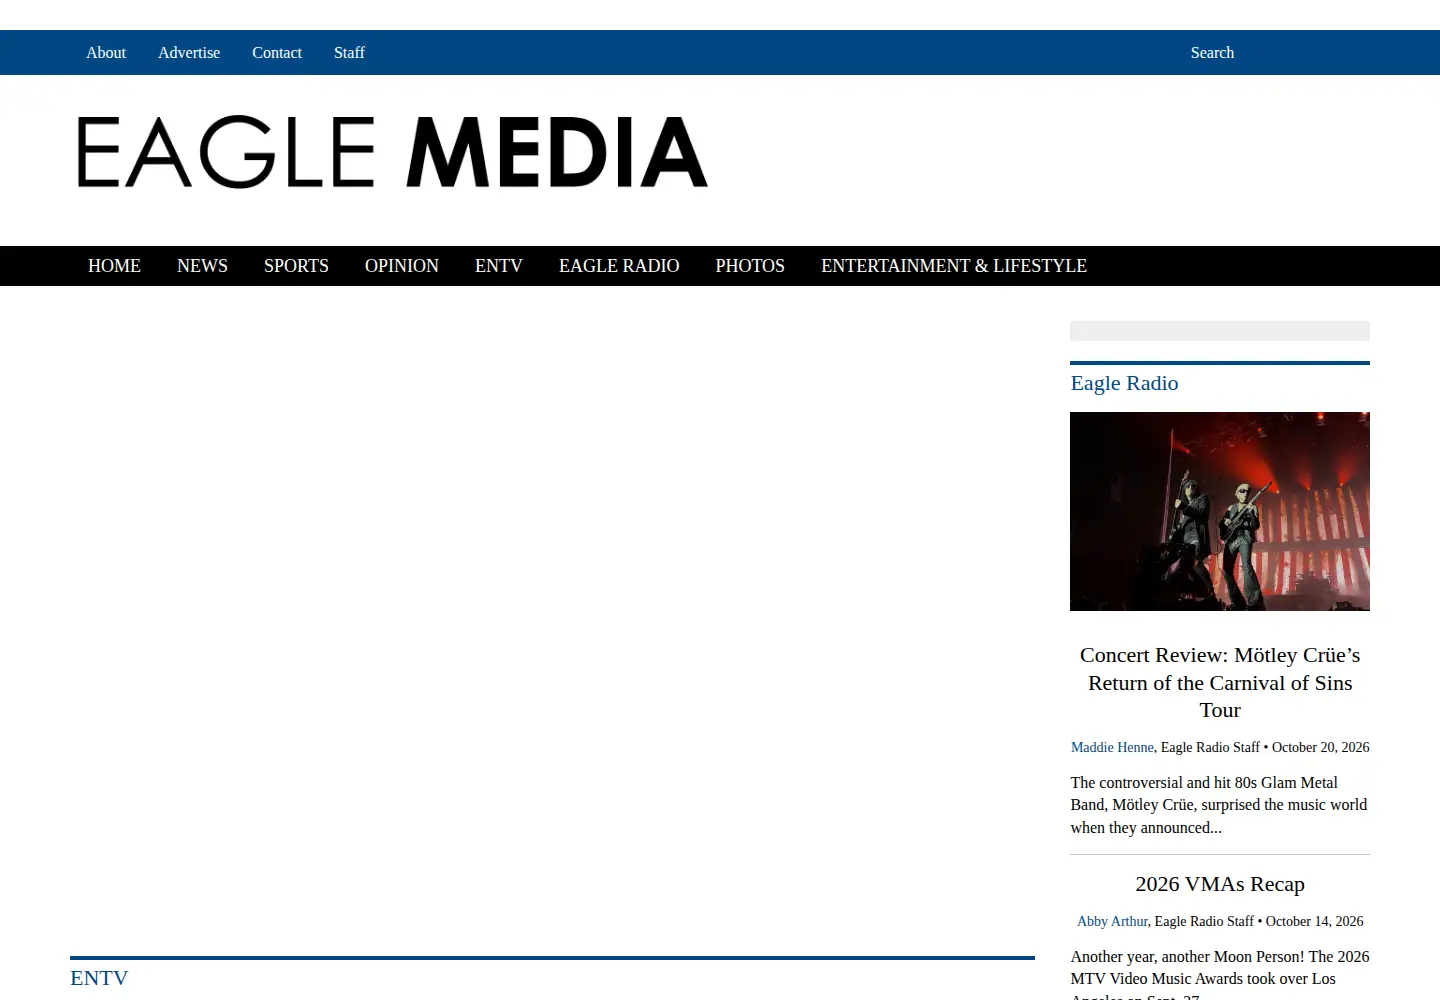Click the gray bar above Eagle Radio
The height and width of the screenshot is (1000, 1440).
pyautogui.click(x=1220, y=331)
